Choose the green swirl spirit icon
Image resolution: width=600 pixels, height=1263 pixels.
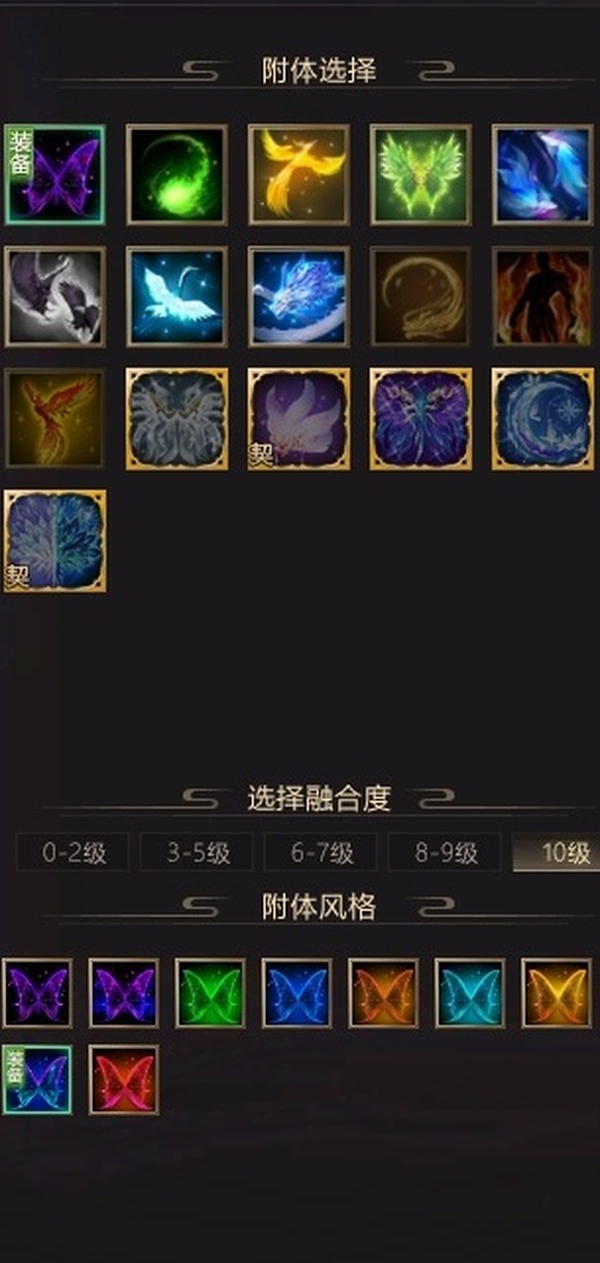pyautogui.click(x=177, y=175)
